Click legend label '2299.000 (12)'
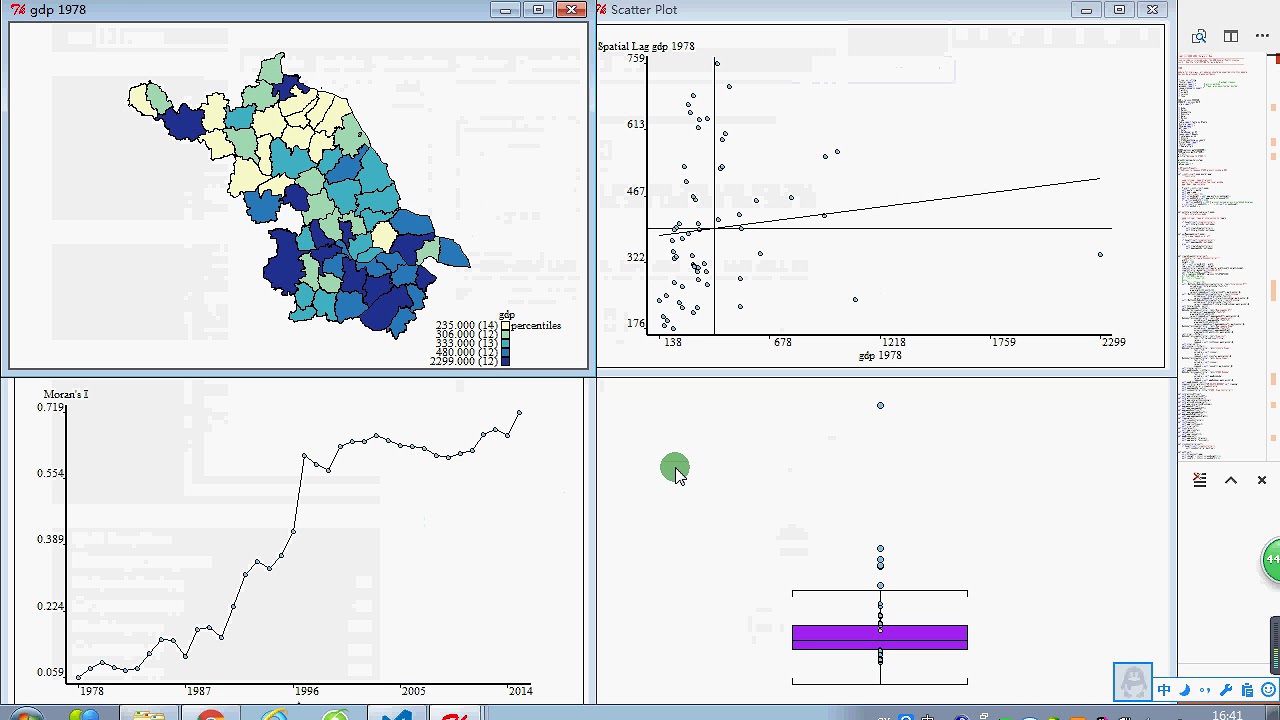This screenshot has height=720, width=1280. 464,362
